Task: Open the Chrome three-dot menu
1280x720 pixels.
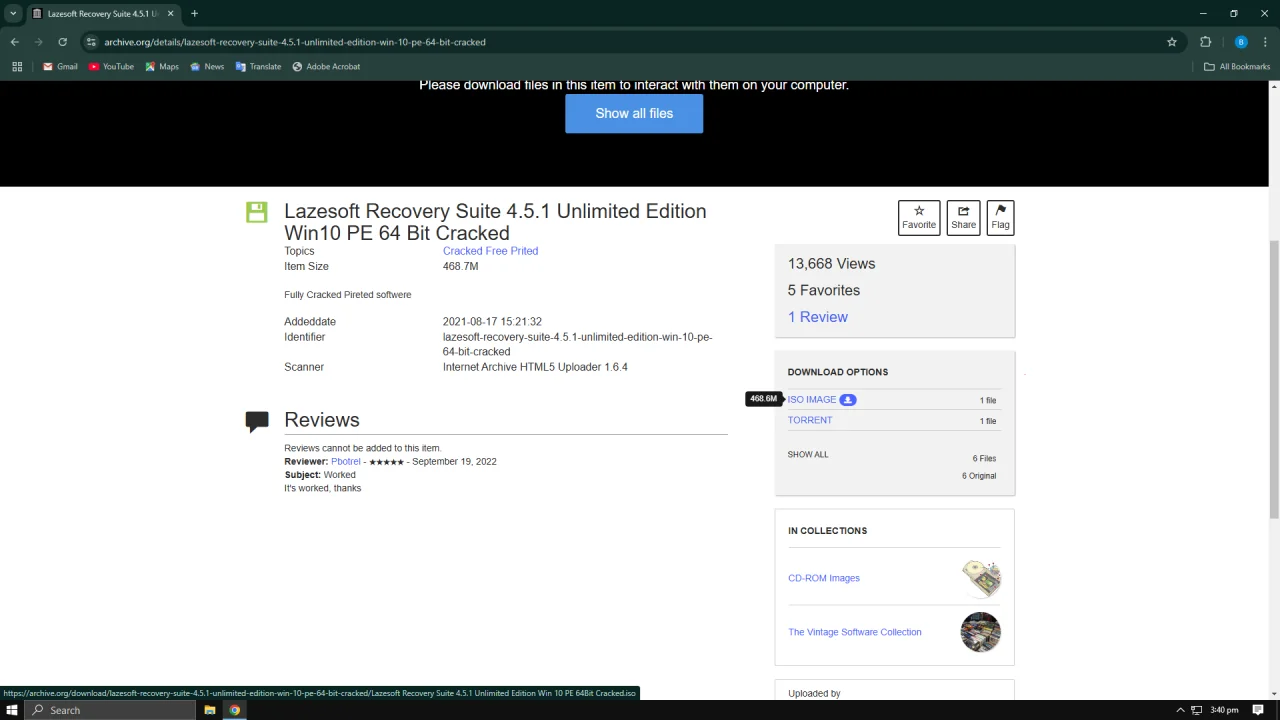Action: (1266, 42)
